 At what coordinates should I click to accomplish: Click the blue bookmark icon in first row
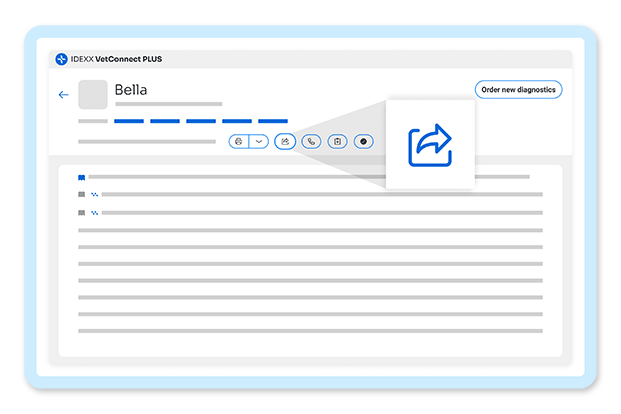click(82, 177)
